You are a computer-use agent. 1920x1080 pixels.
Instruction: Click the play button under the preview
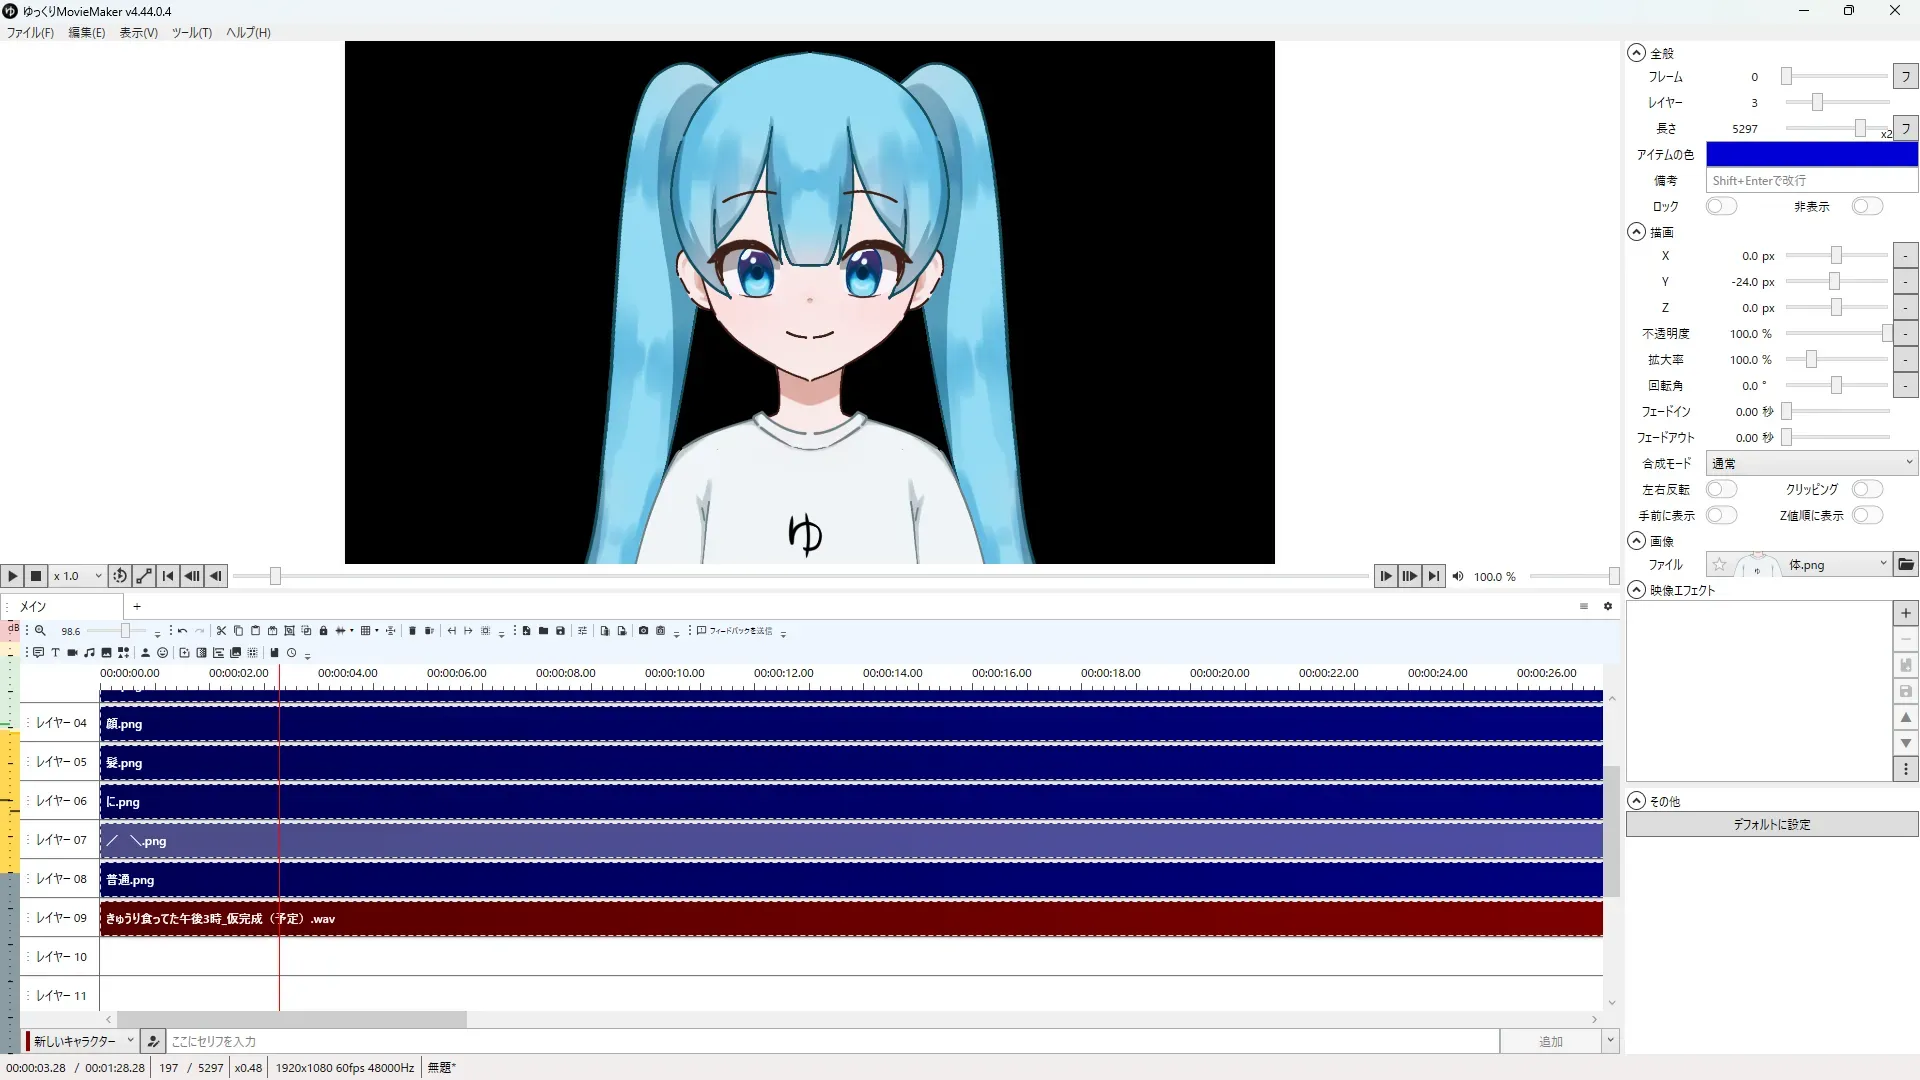pos(12,576)
